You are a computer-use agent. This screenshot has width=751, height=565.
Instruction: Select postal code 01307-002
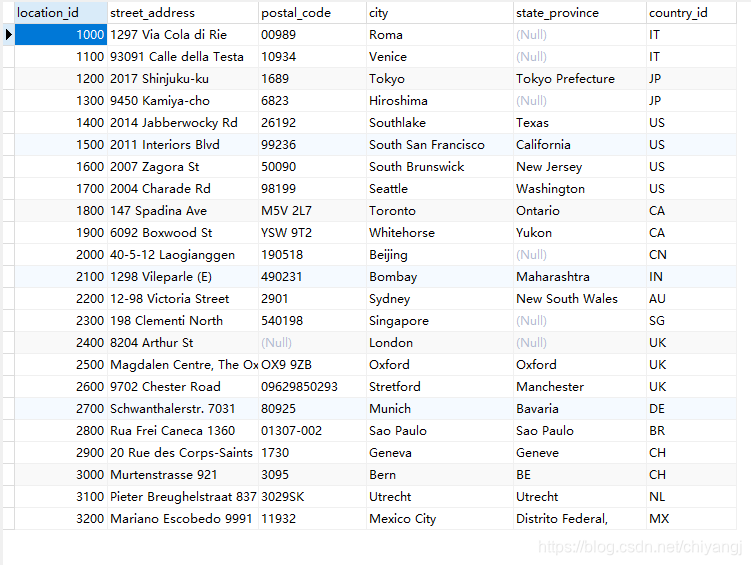312,431
